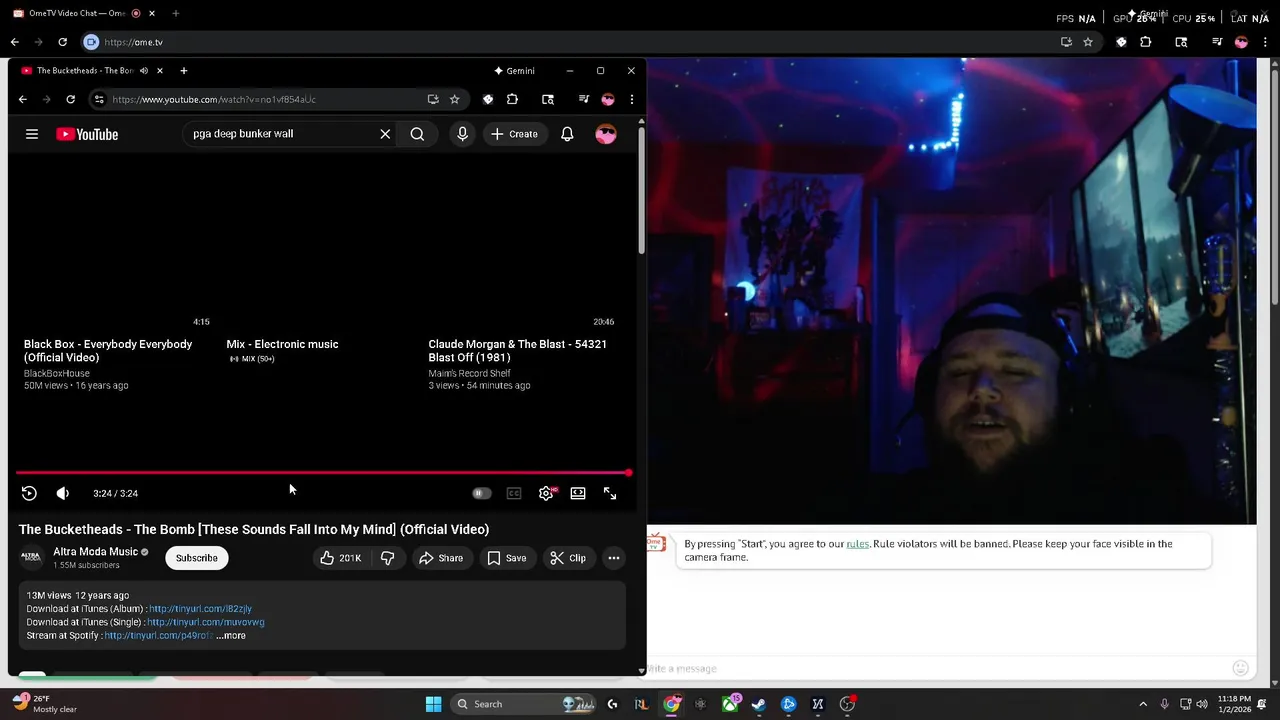
Task: Close The Bucketheads YouTube tab
Action: 159,71
